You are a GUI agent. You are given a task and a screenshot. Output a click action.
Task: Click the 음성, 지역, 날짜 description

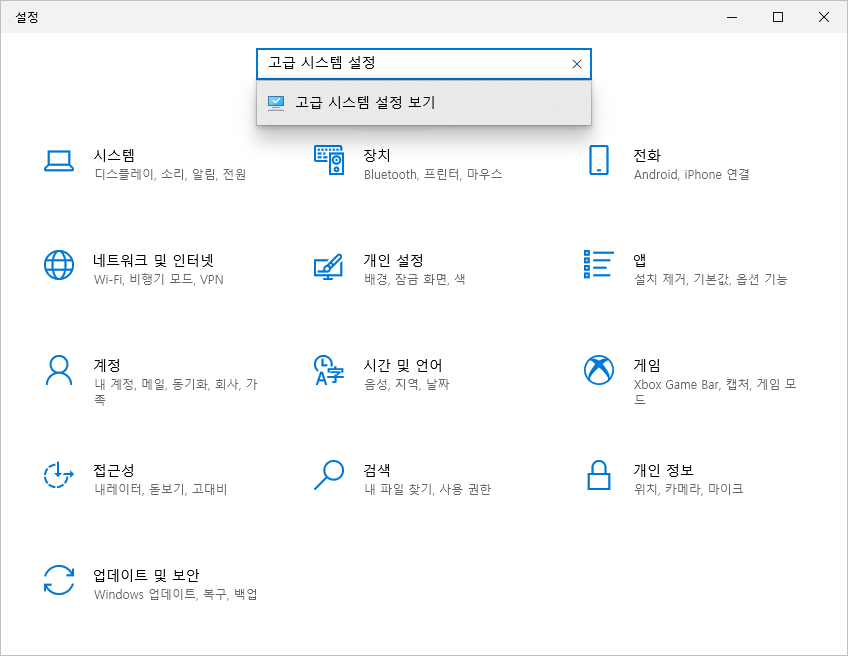(x=406, y=384)
